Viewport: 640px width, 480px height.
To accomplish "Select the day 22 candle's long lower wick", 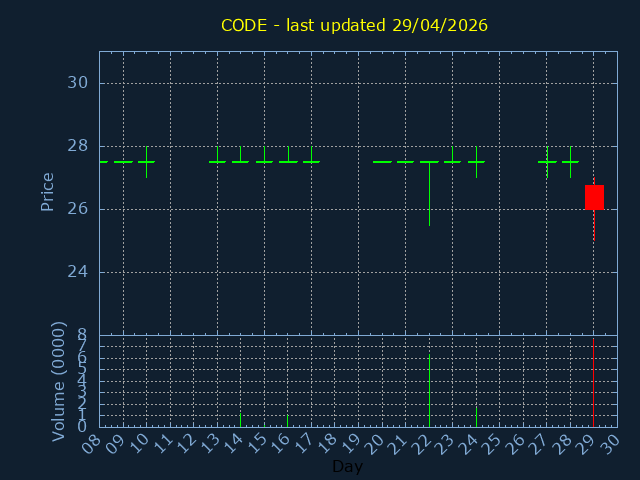I will tap(429, 195).
